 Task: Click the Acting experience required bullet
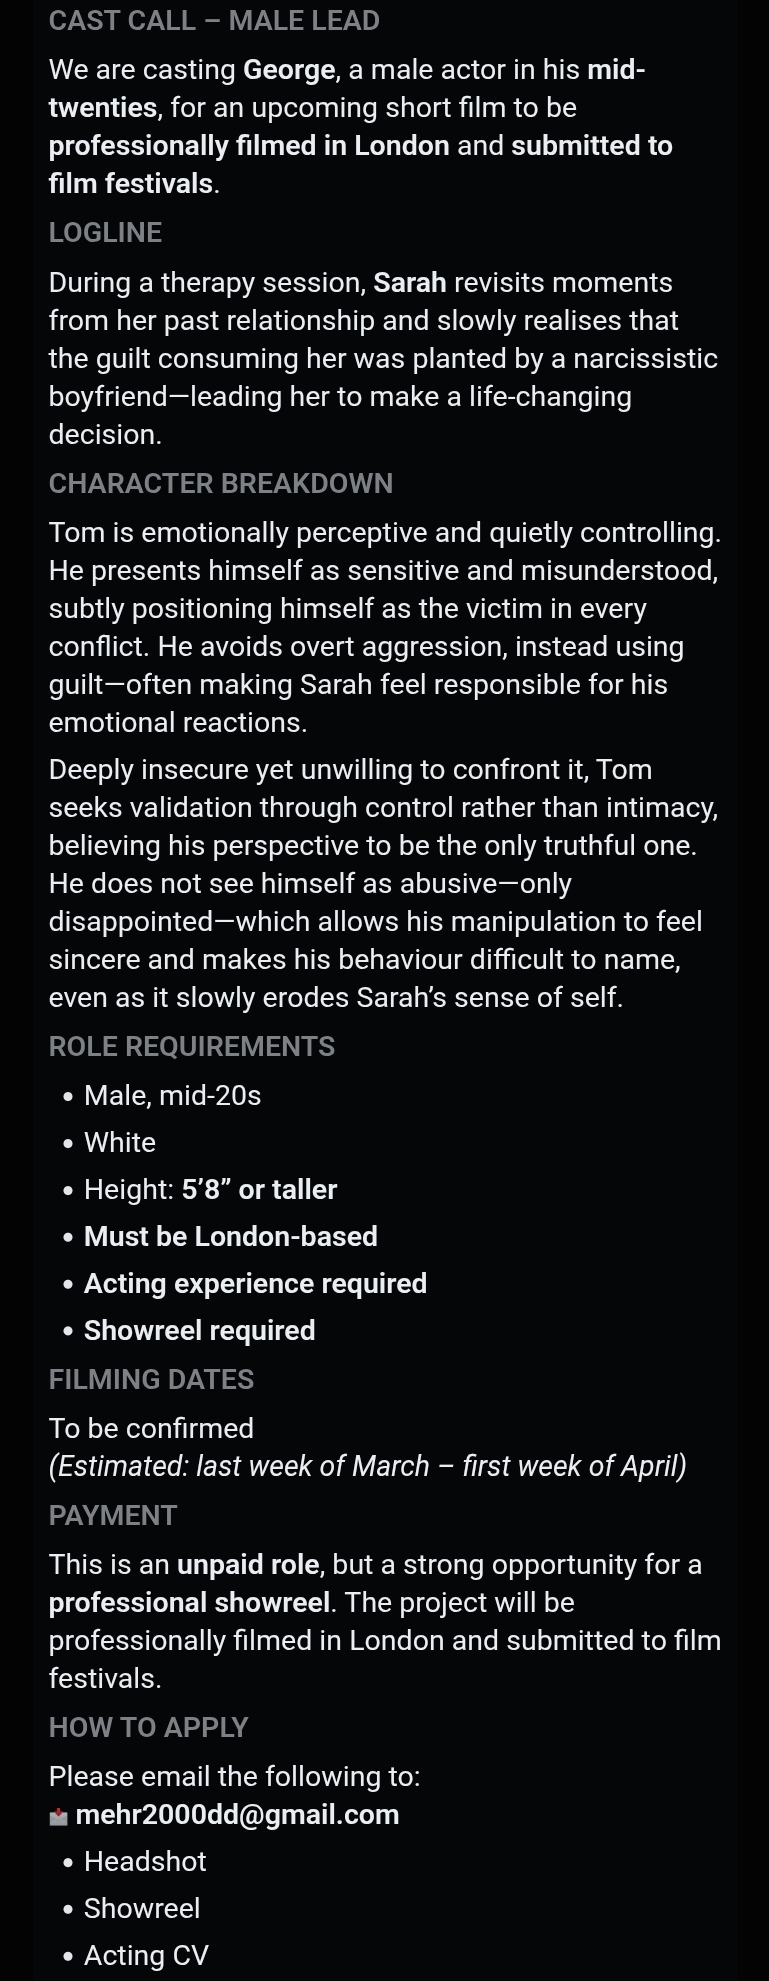click(255, 1283)
